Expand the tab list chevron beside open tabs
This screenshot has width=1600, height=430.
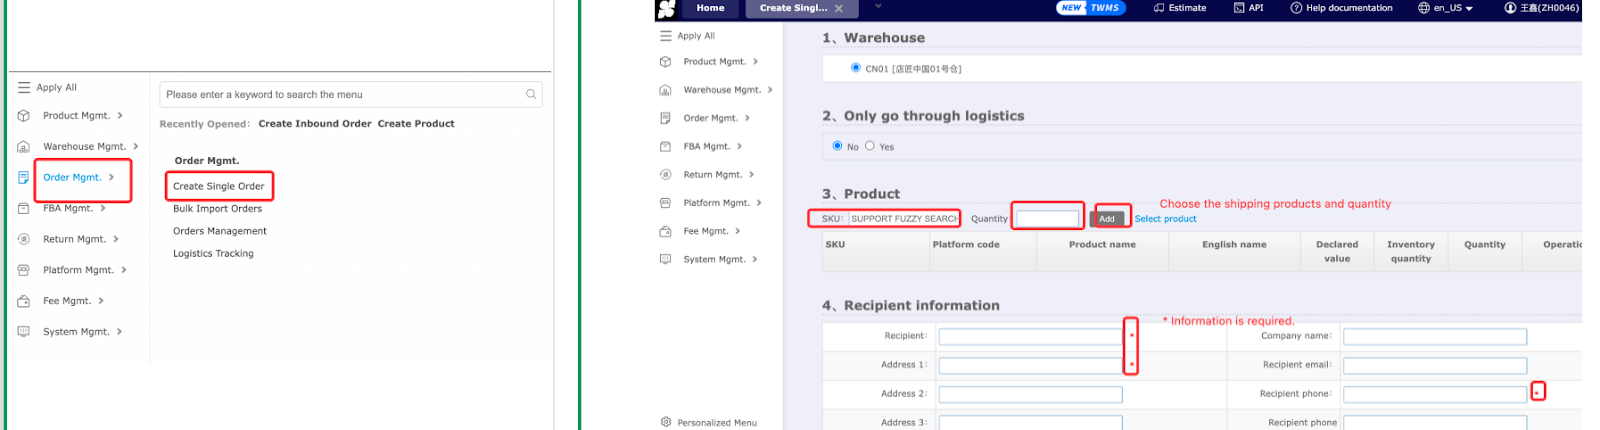coord(878,7)
